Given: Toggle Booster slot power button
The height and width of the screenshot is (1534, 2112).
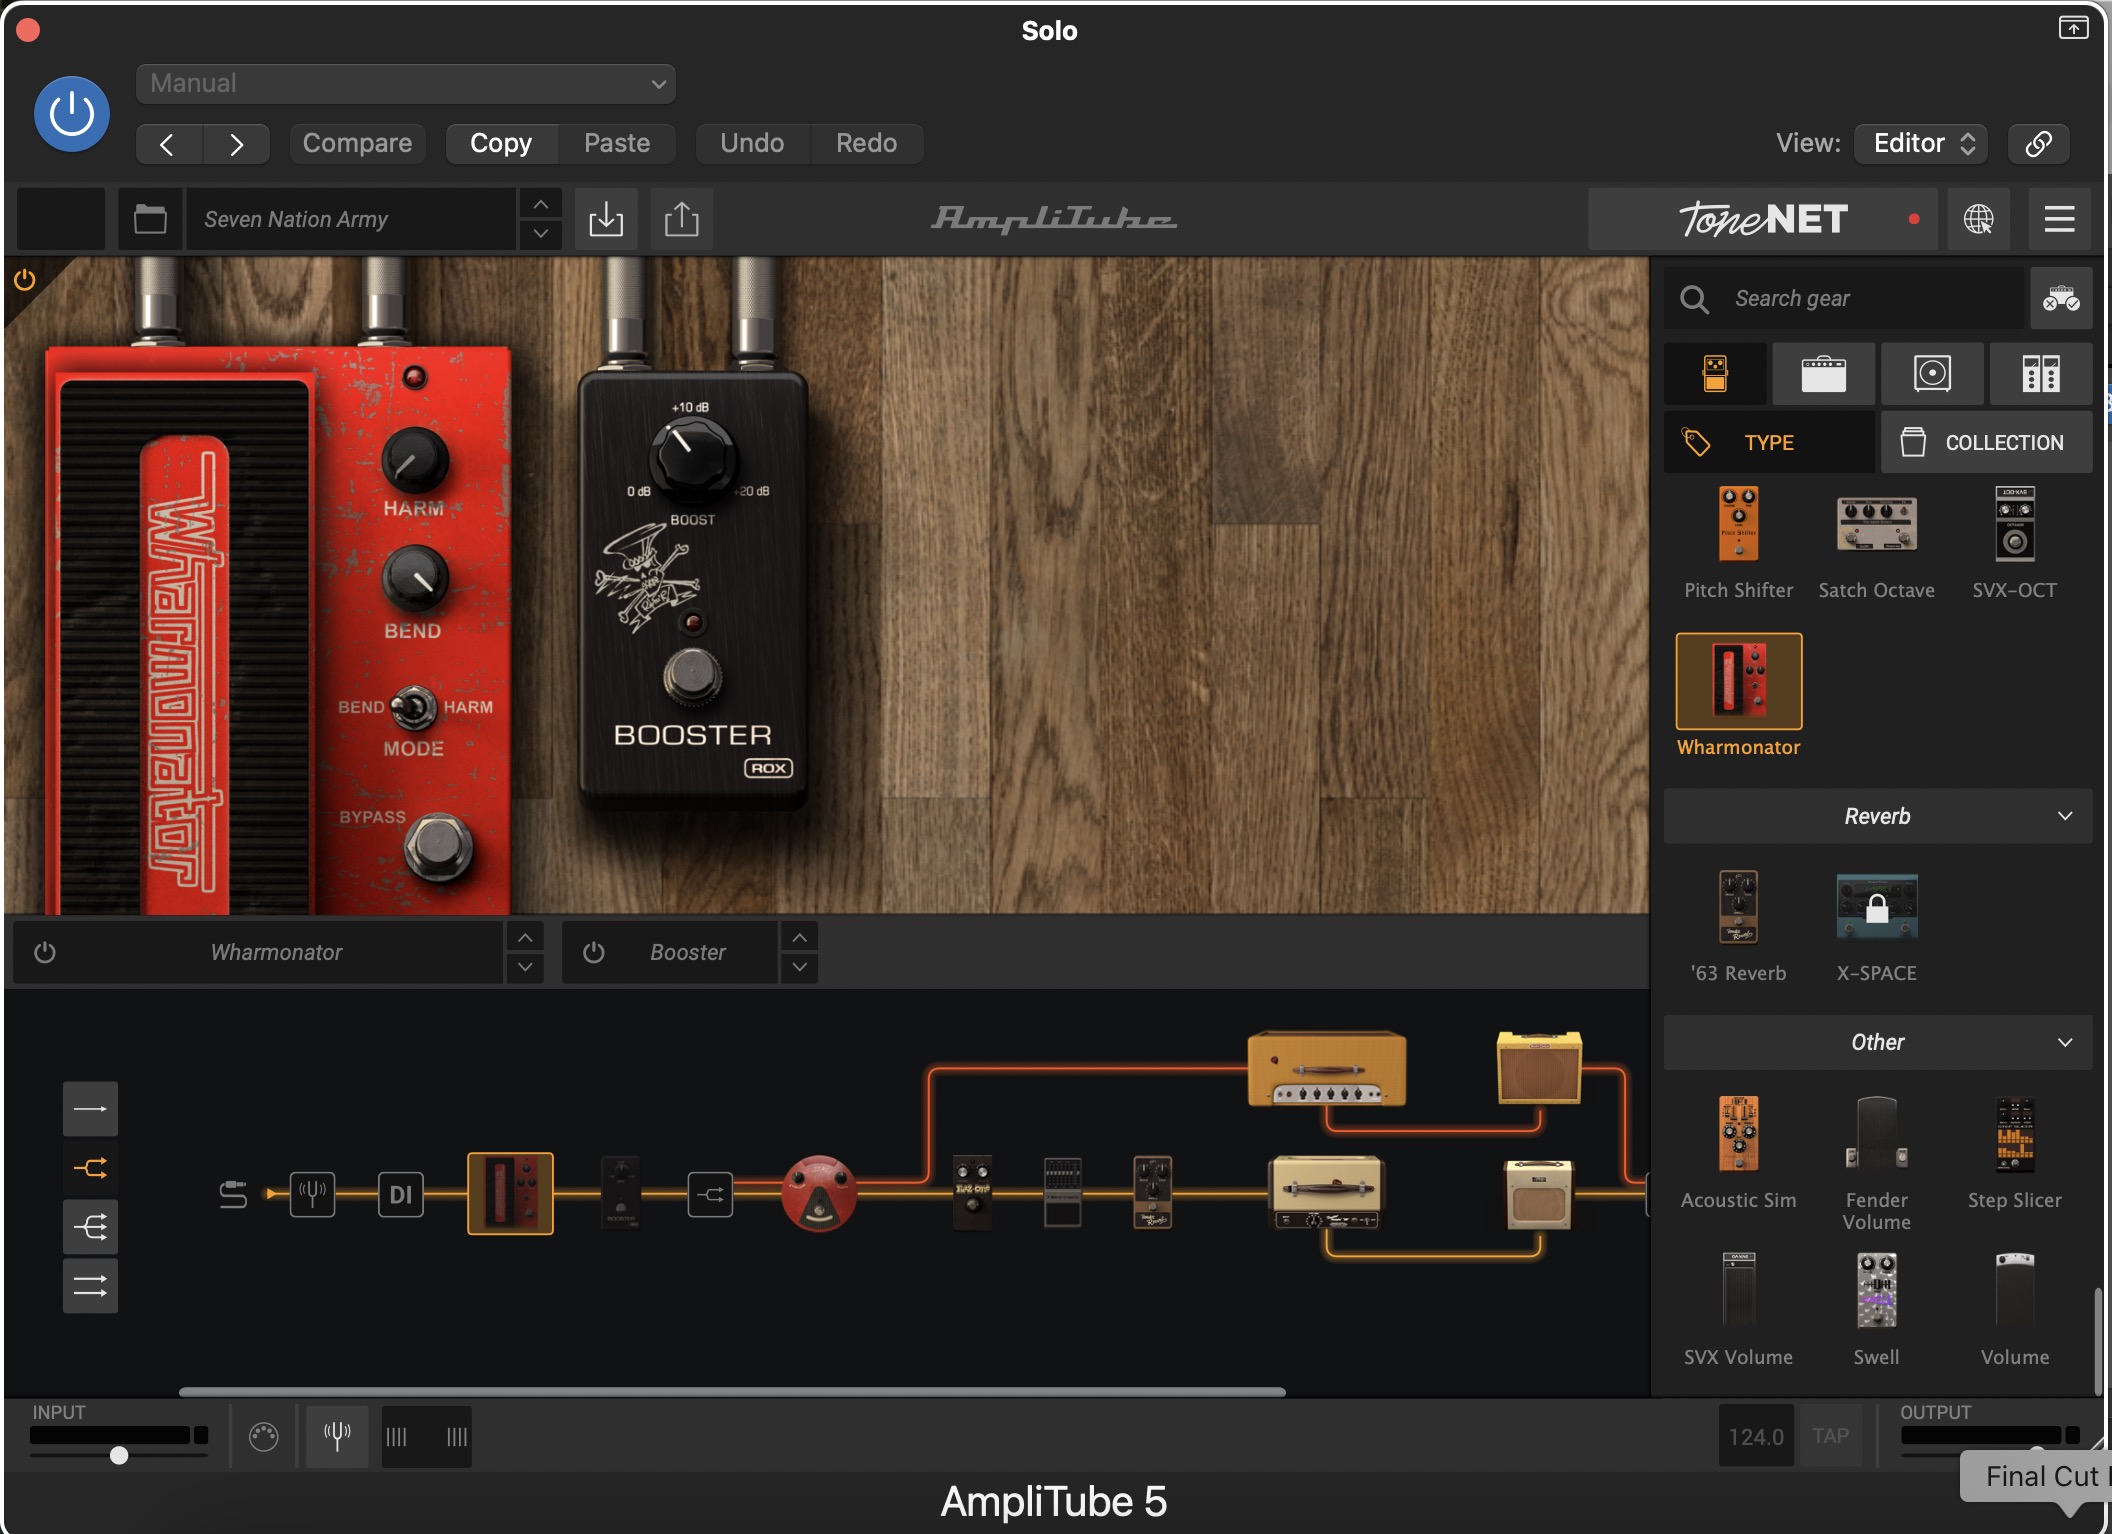Looking at the screenshot, I should tap(594, 952).
